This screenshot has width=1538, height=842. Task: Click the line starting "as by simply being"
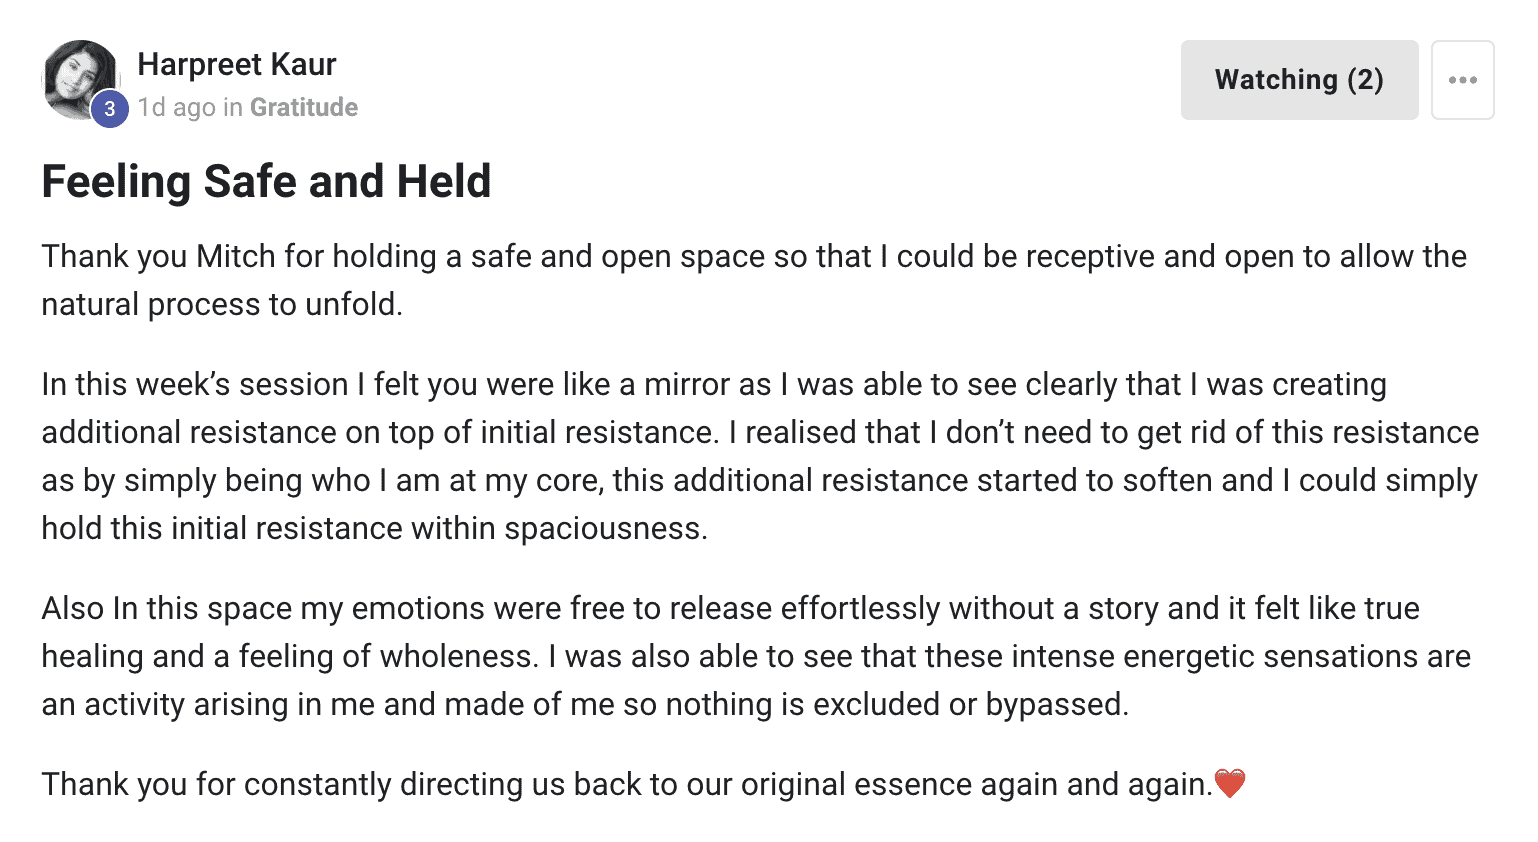758,480
